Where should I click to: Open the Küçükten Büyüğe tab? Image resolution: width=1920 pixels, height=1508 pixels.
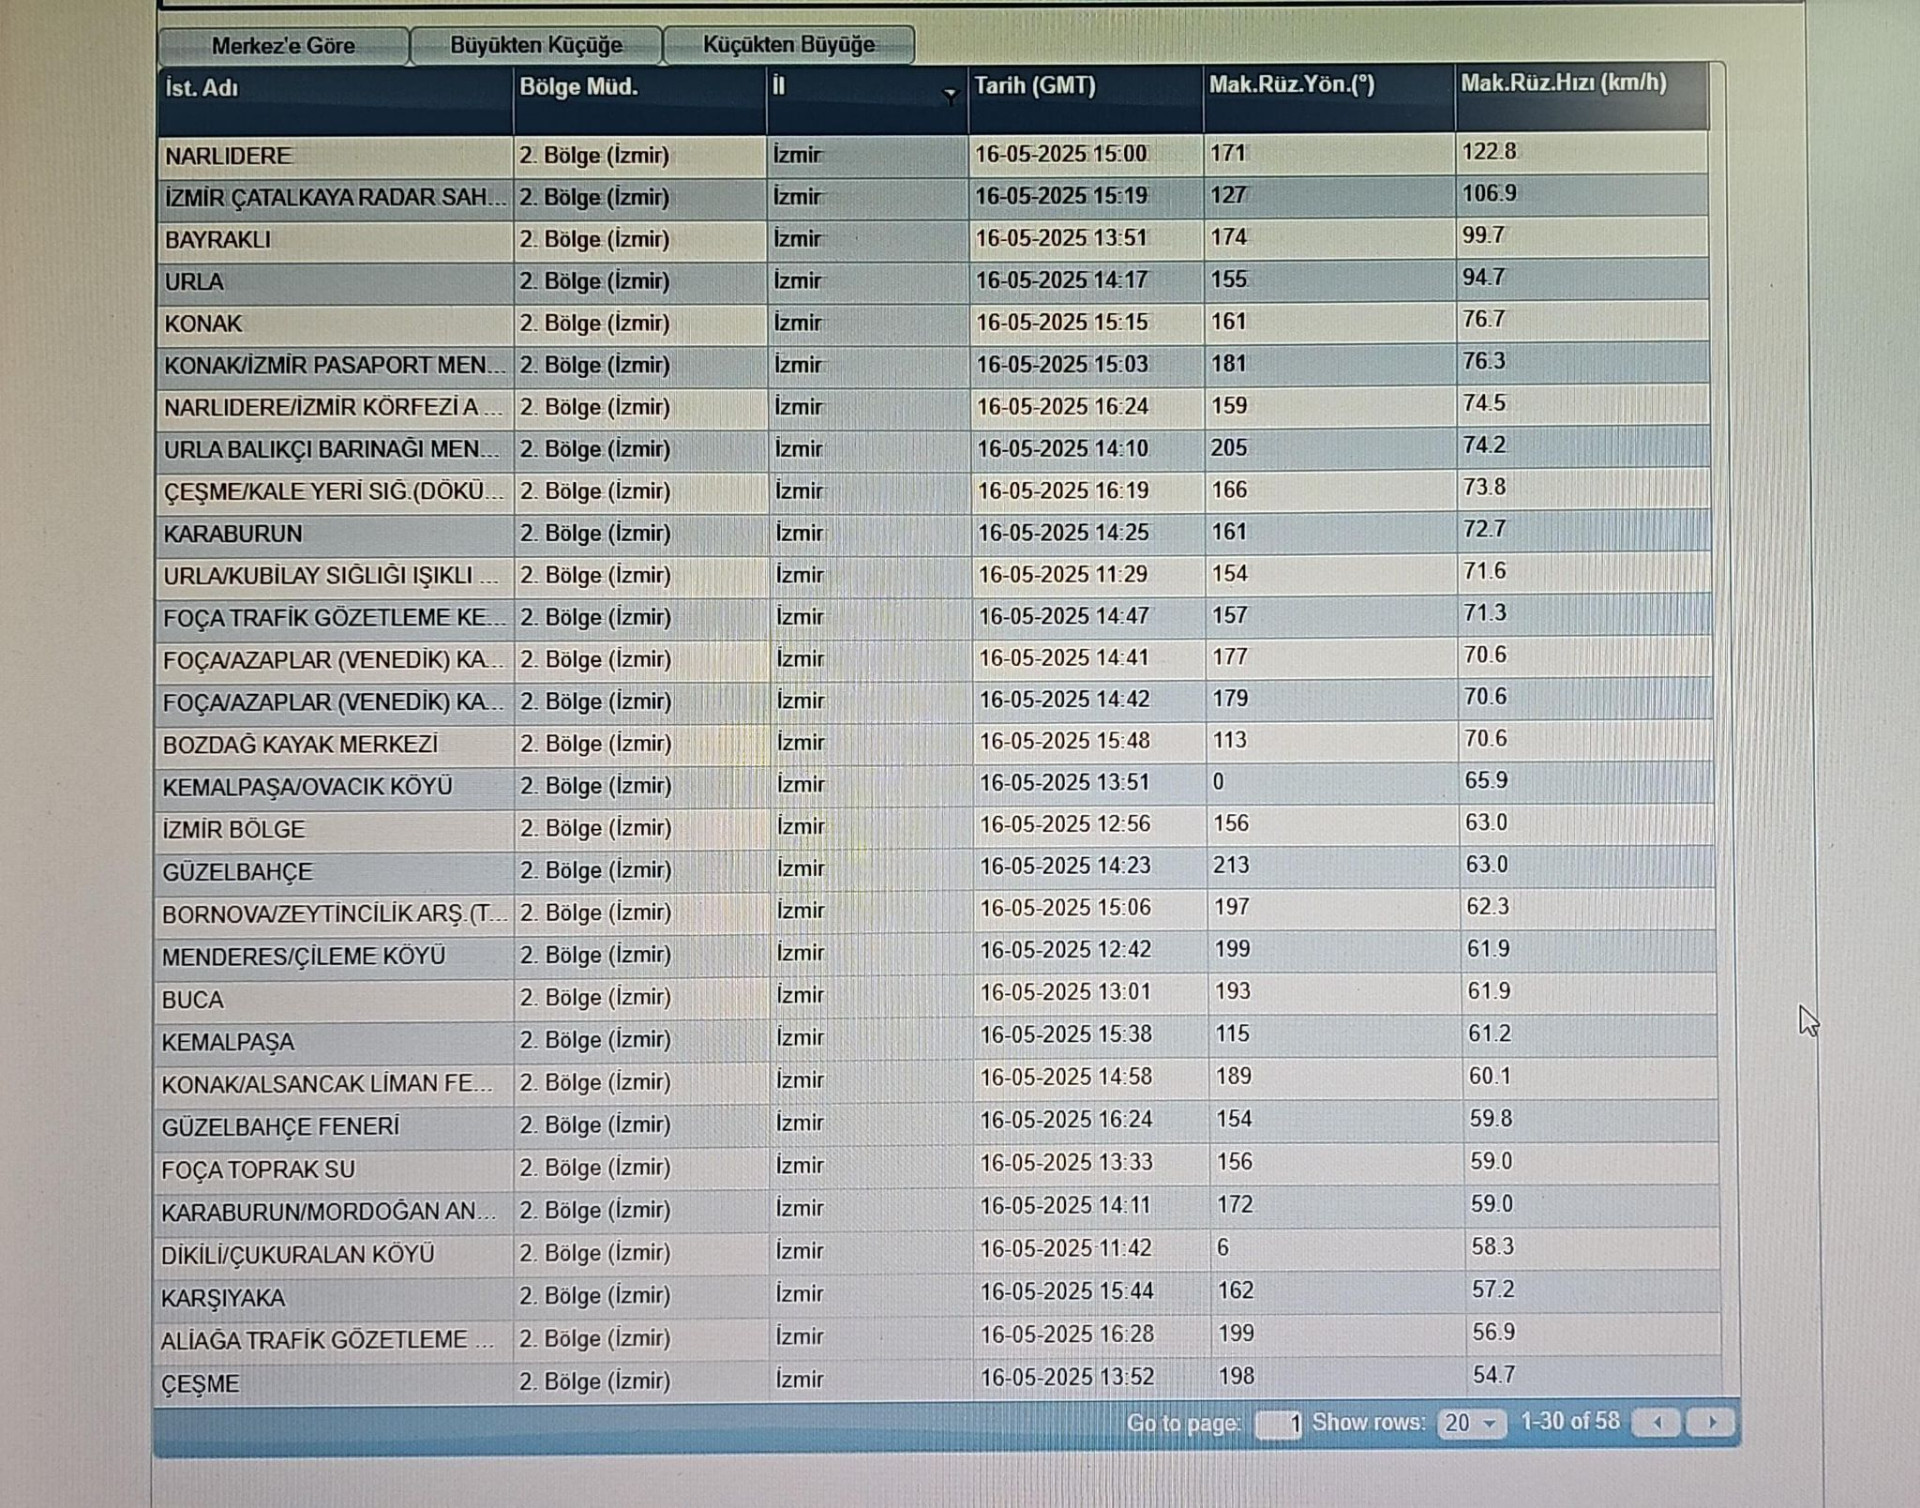point(788,45)
